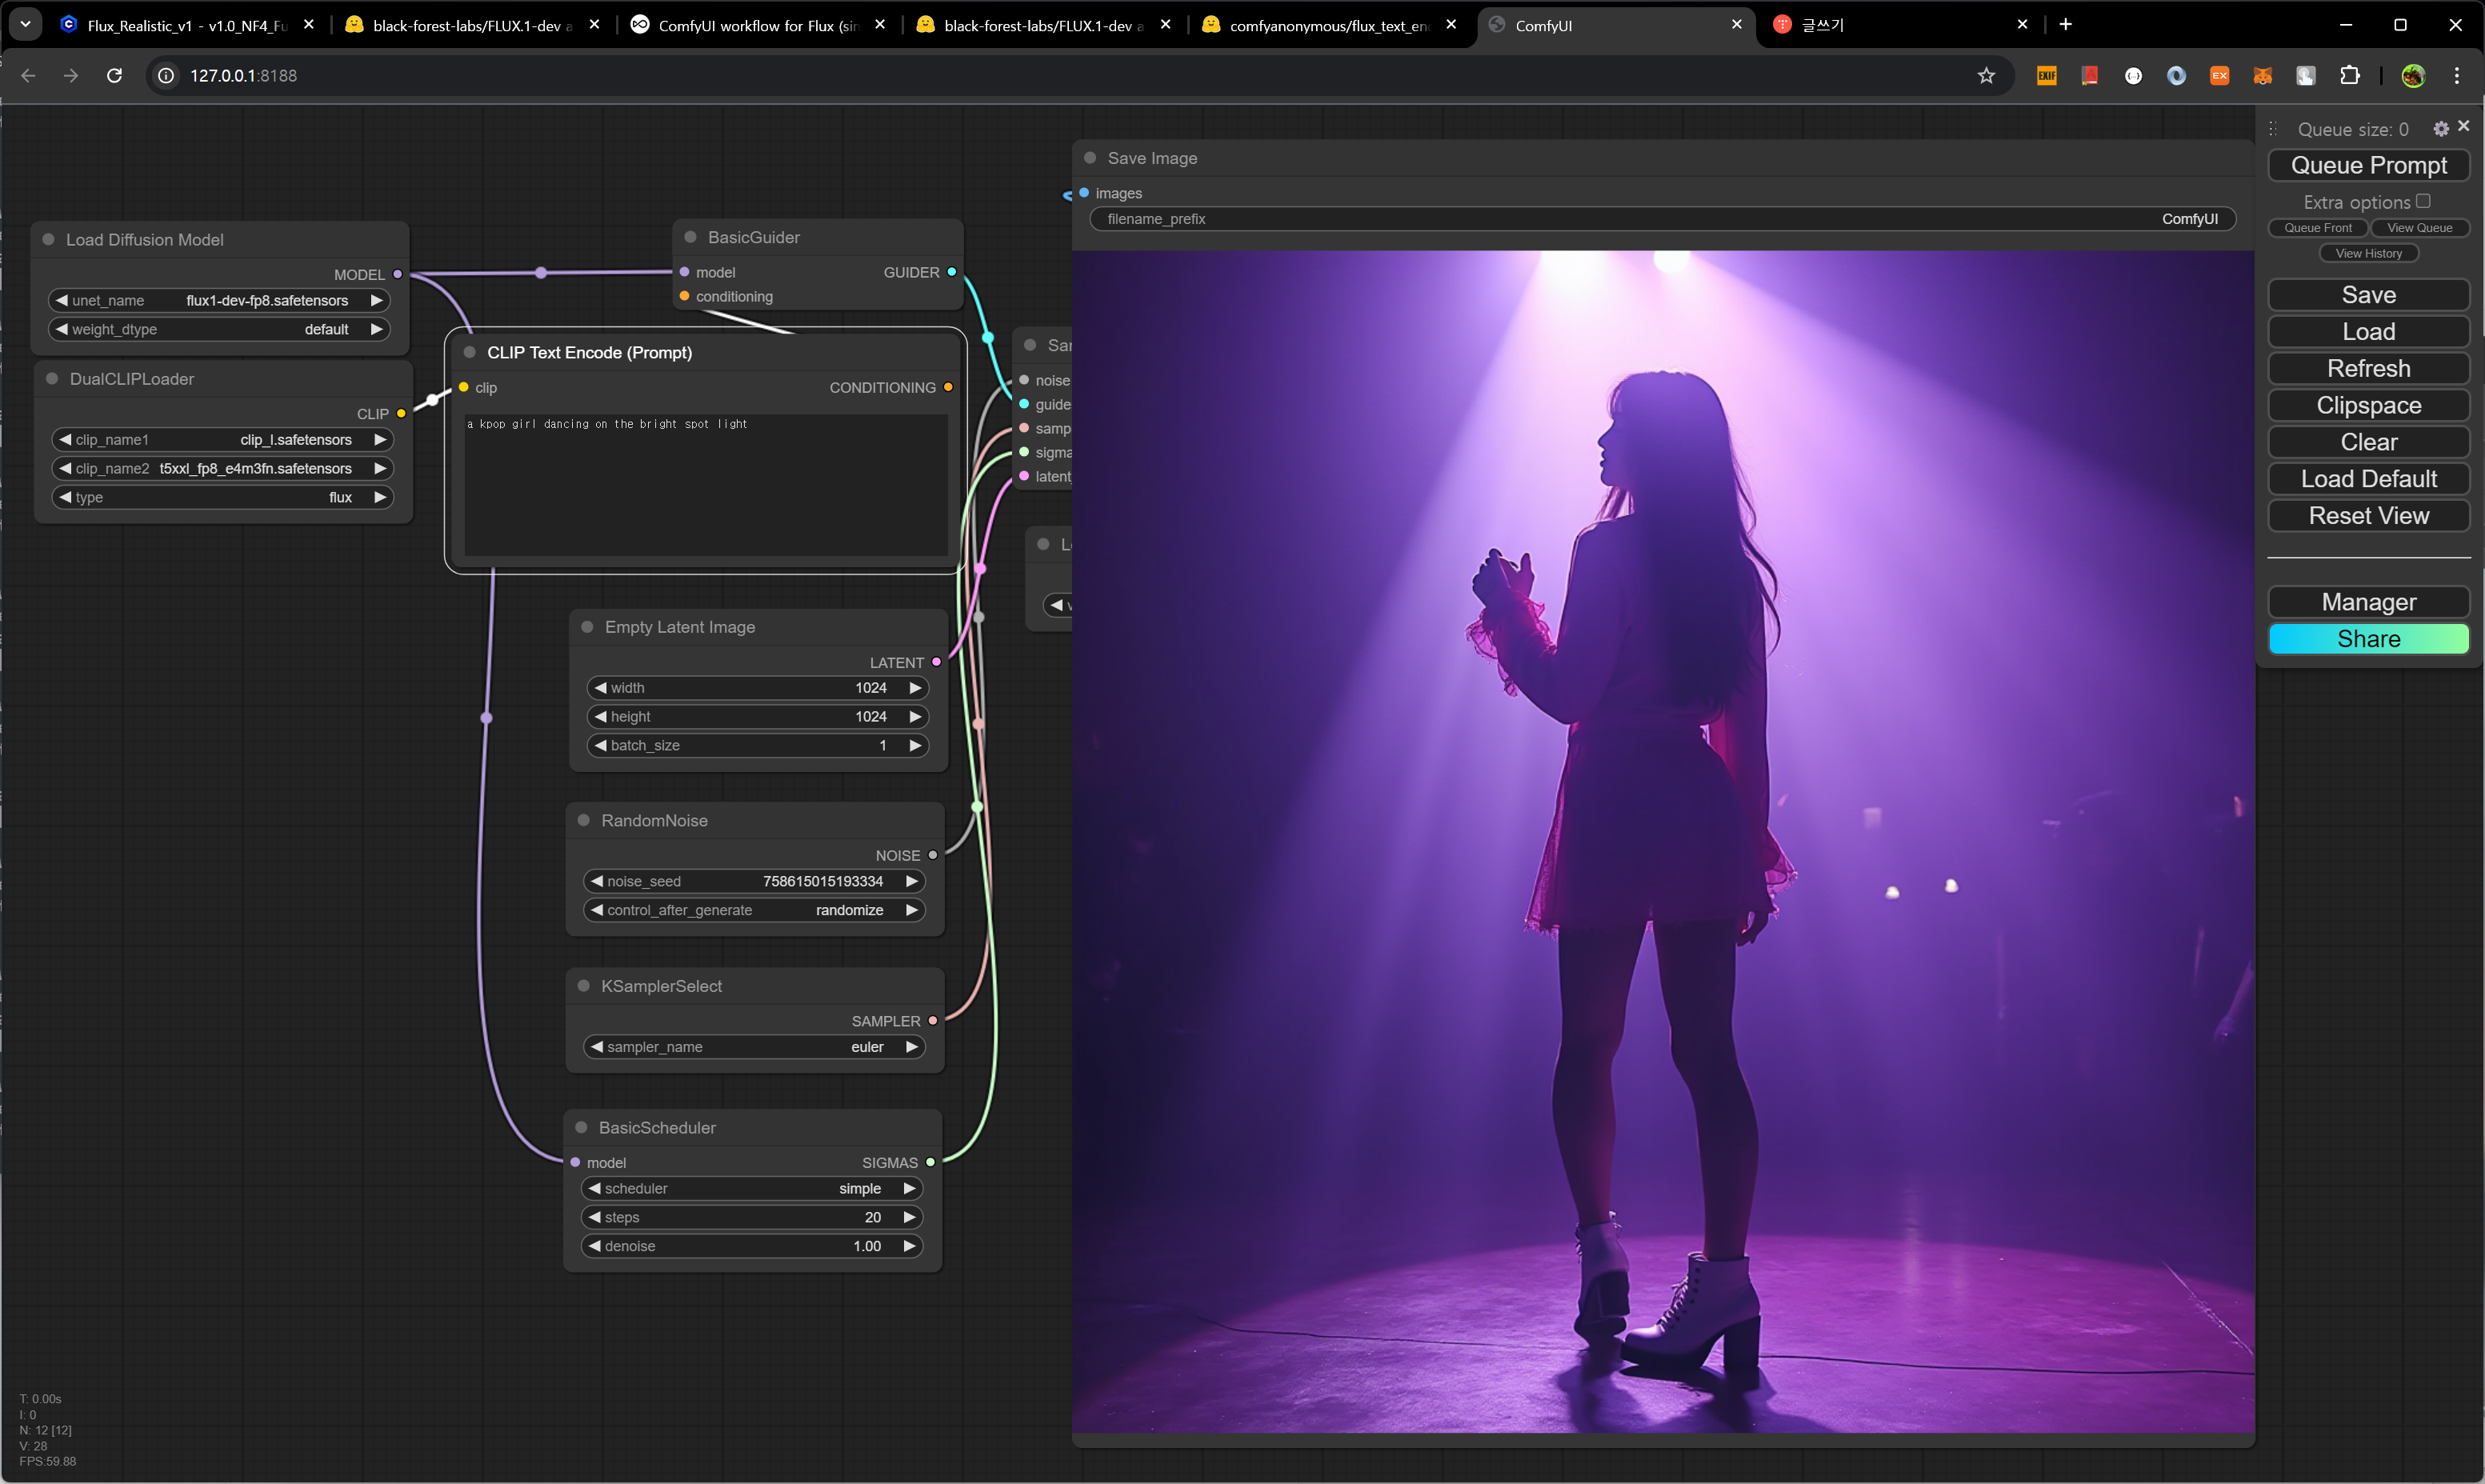Close the ComfyUI menu panel X

[x=2463, y=126]
